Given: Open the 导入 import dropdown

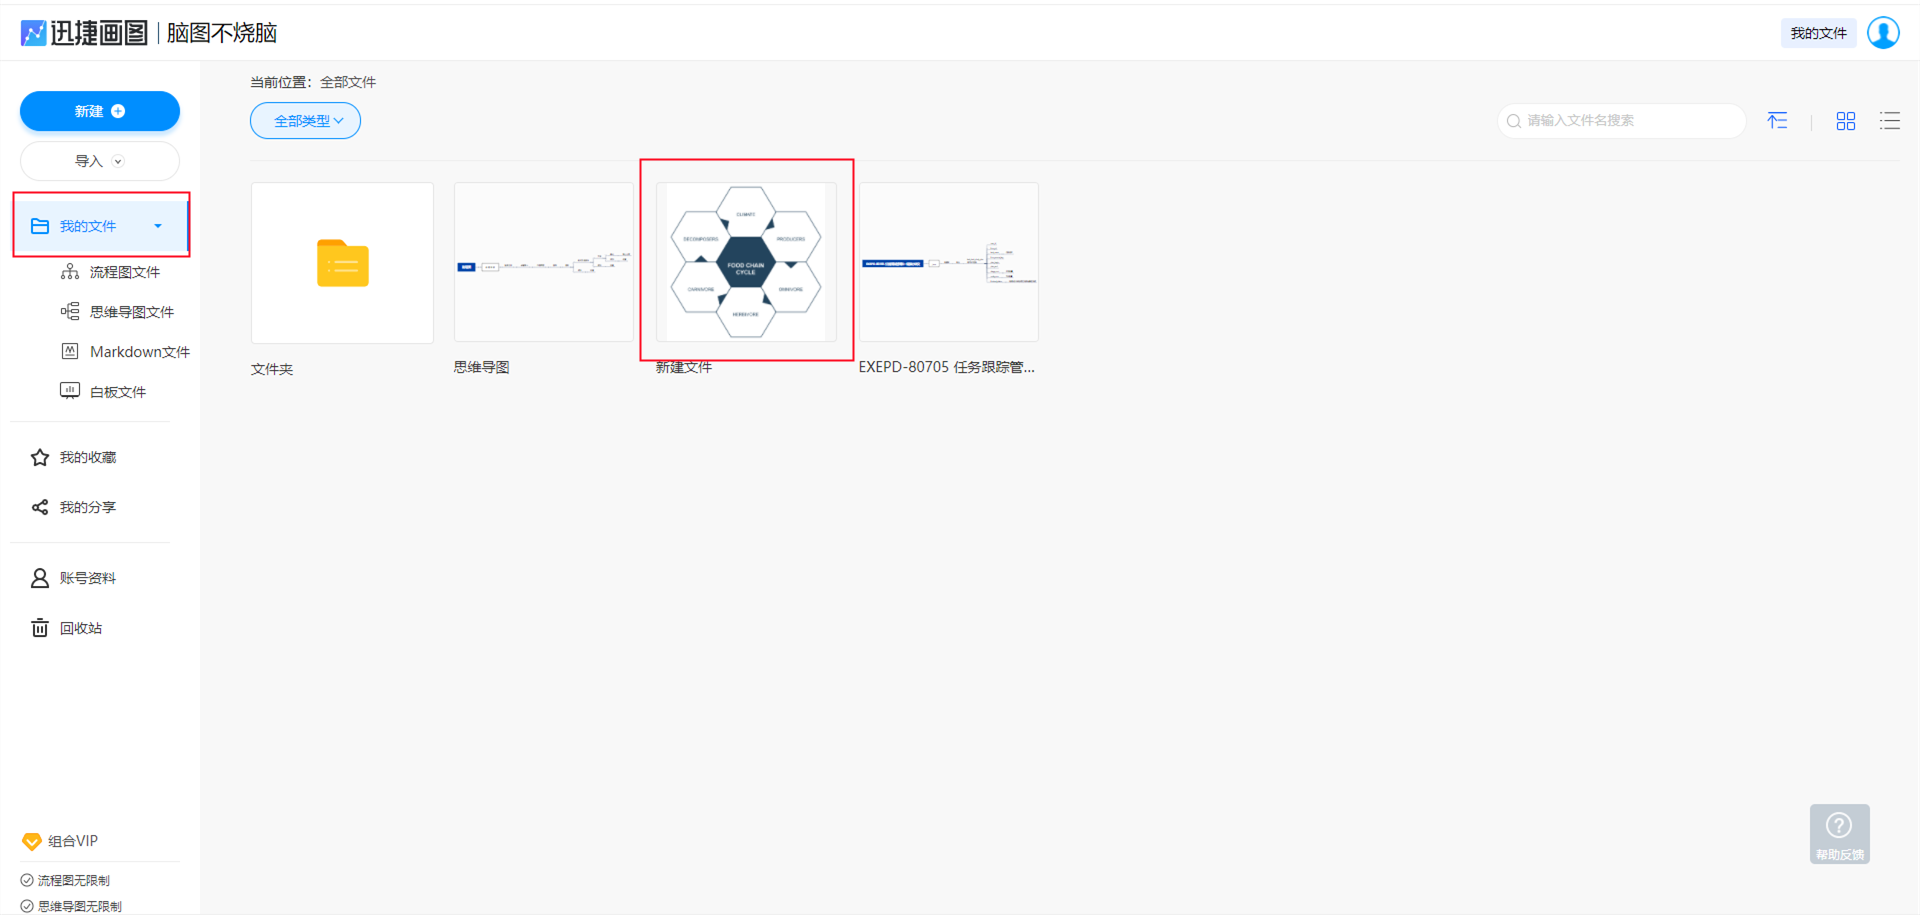Looking at the screenshot, I should [x=100, y=161].
